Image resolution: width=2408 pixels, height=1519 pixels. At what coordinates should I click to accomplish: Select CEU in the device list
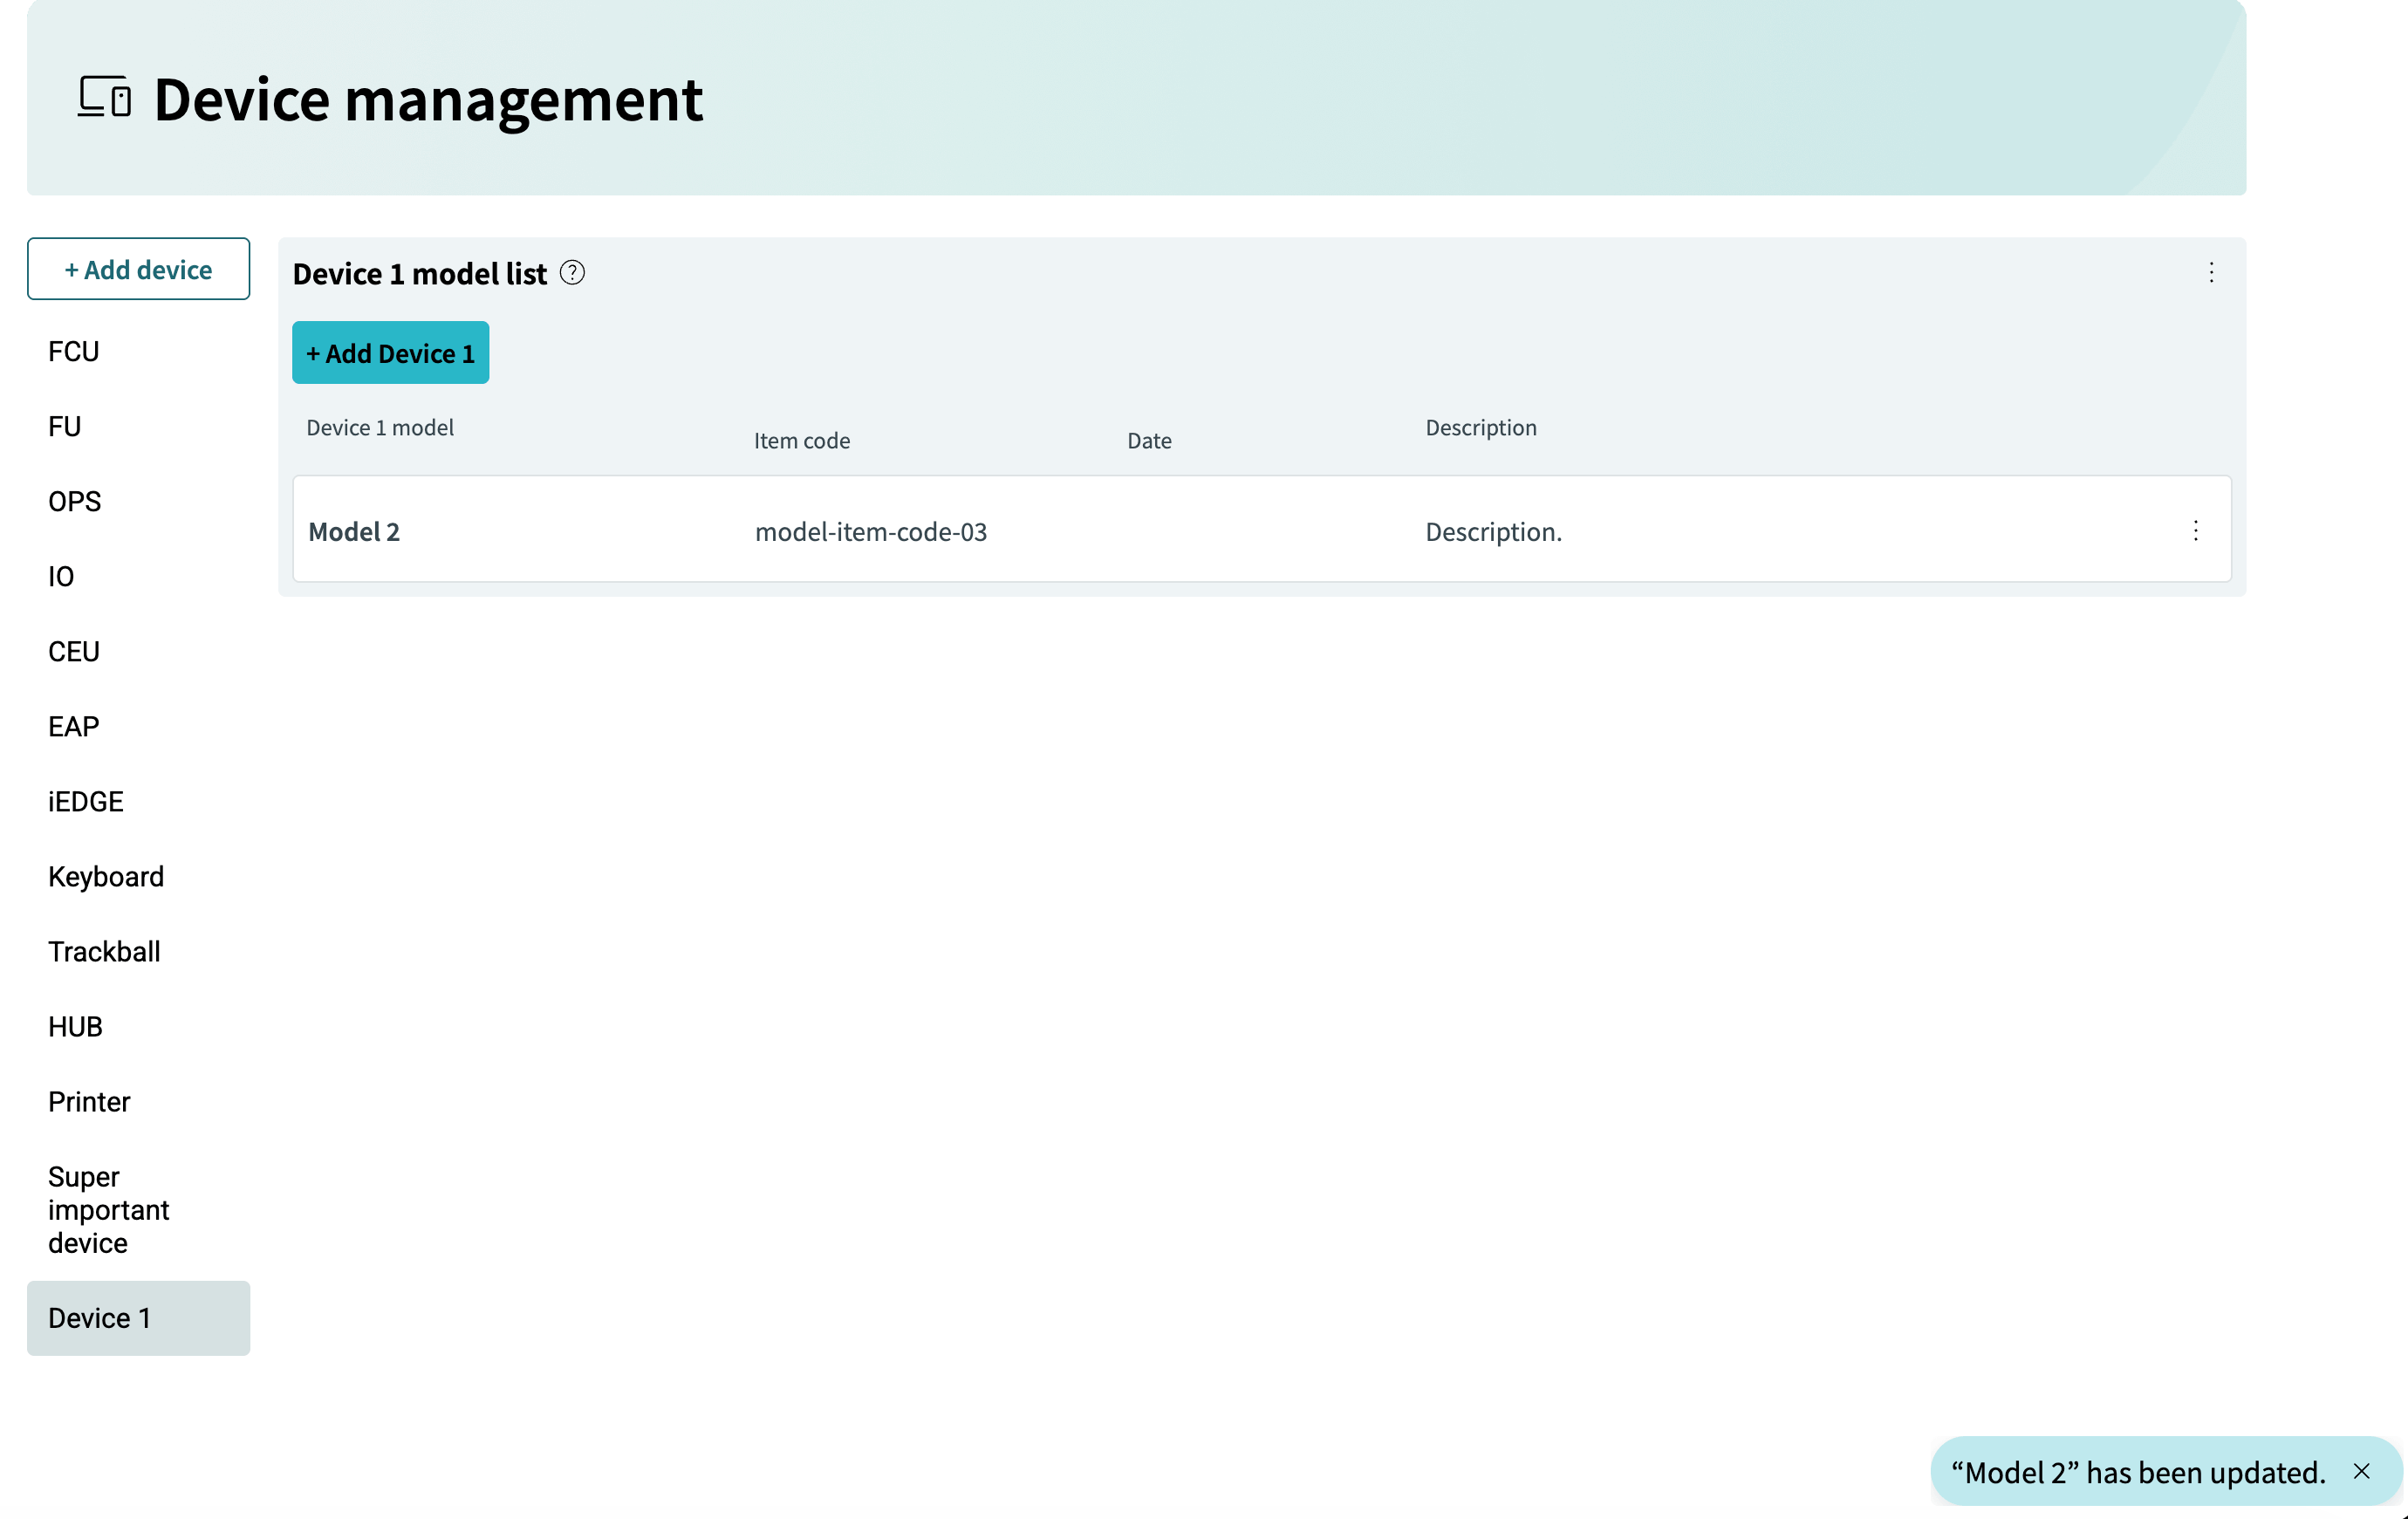click(138, 651)
